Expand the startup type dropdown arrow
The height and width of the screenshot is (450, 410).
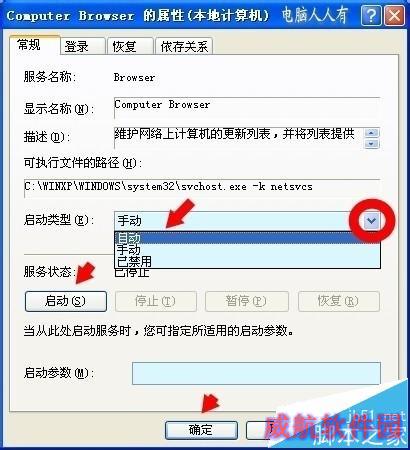(x=372, y=221)
